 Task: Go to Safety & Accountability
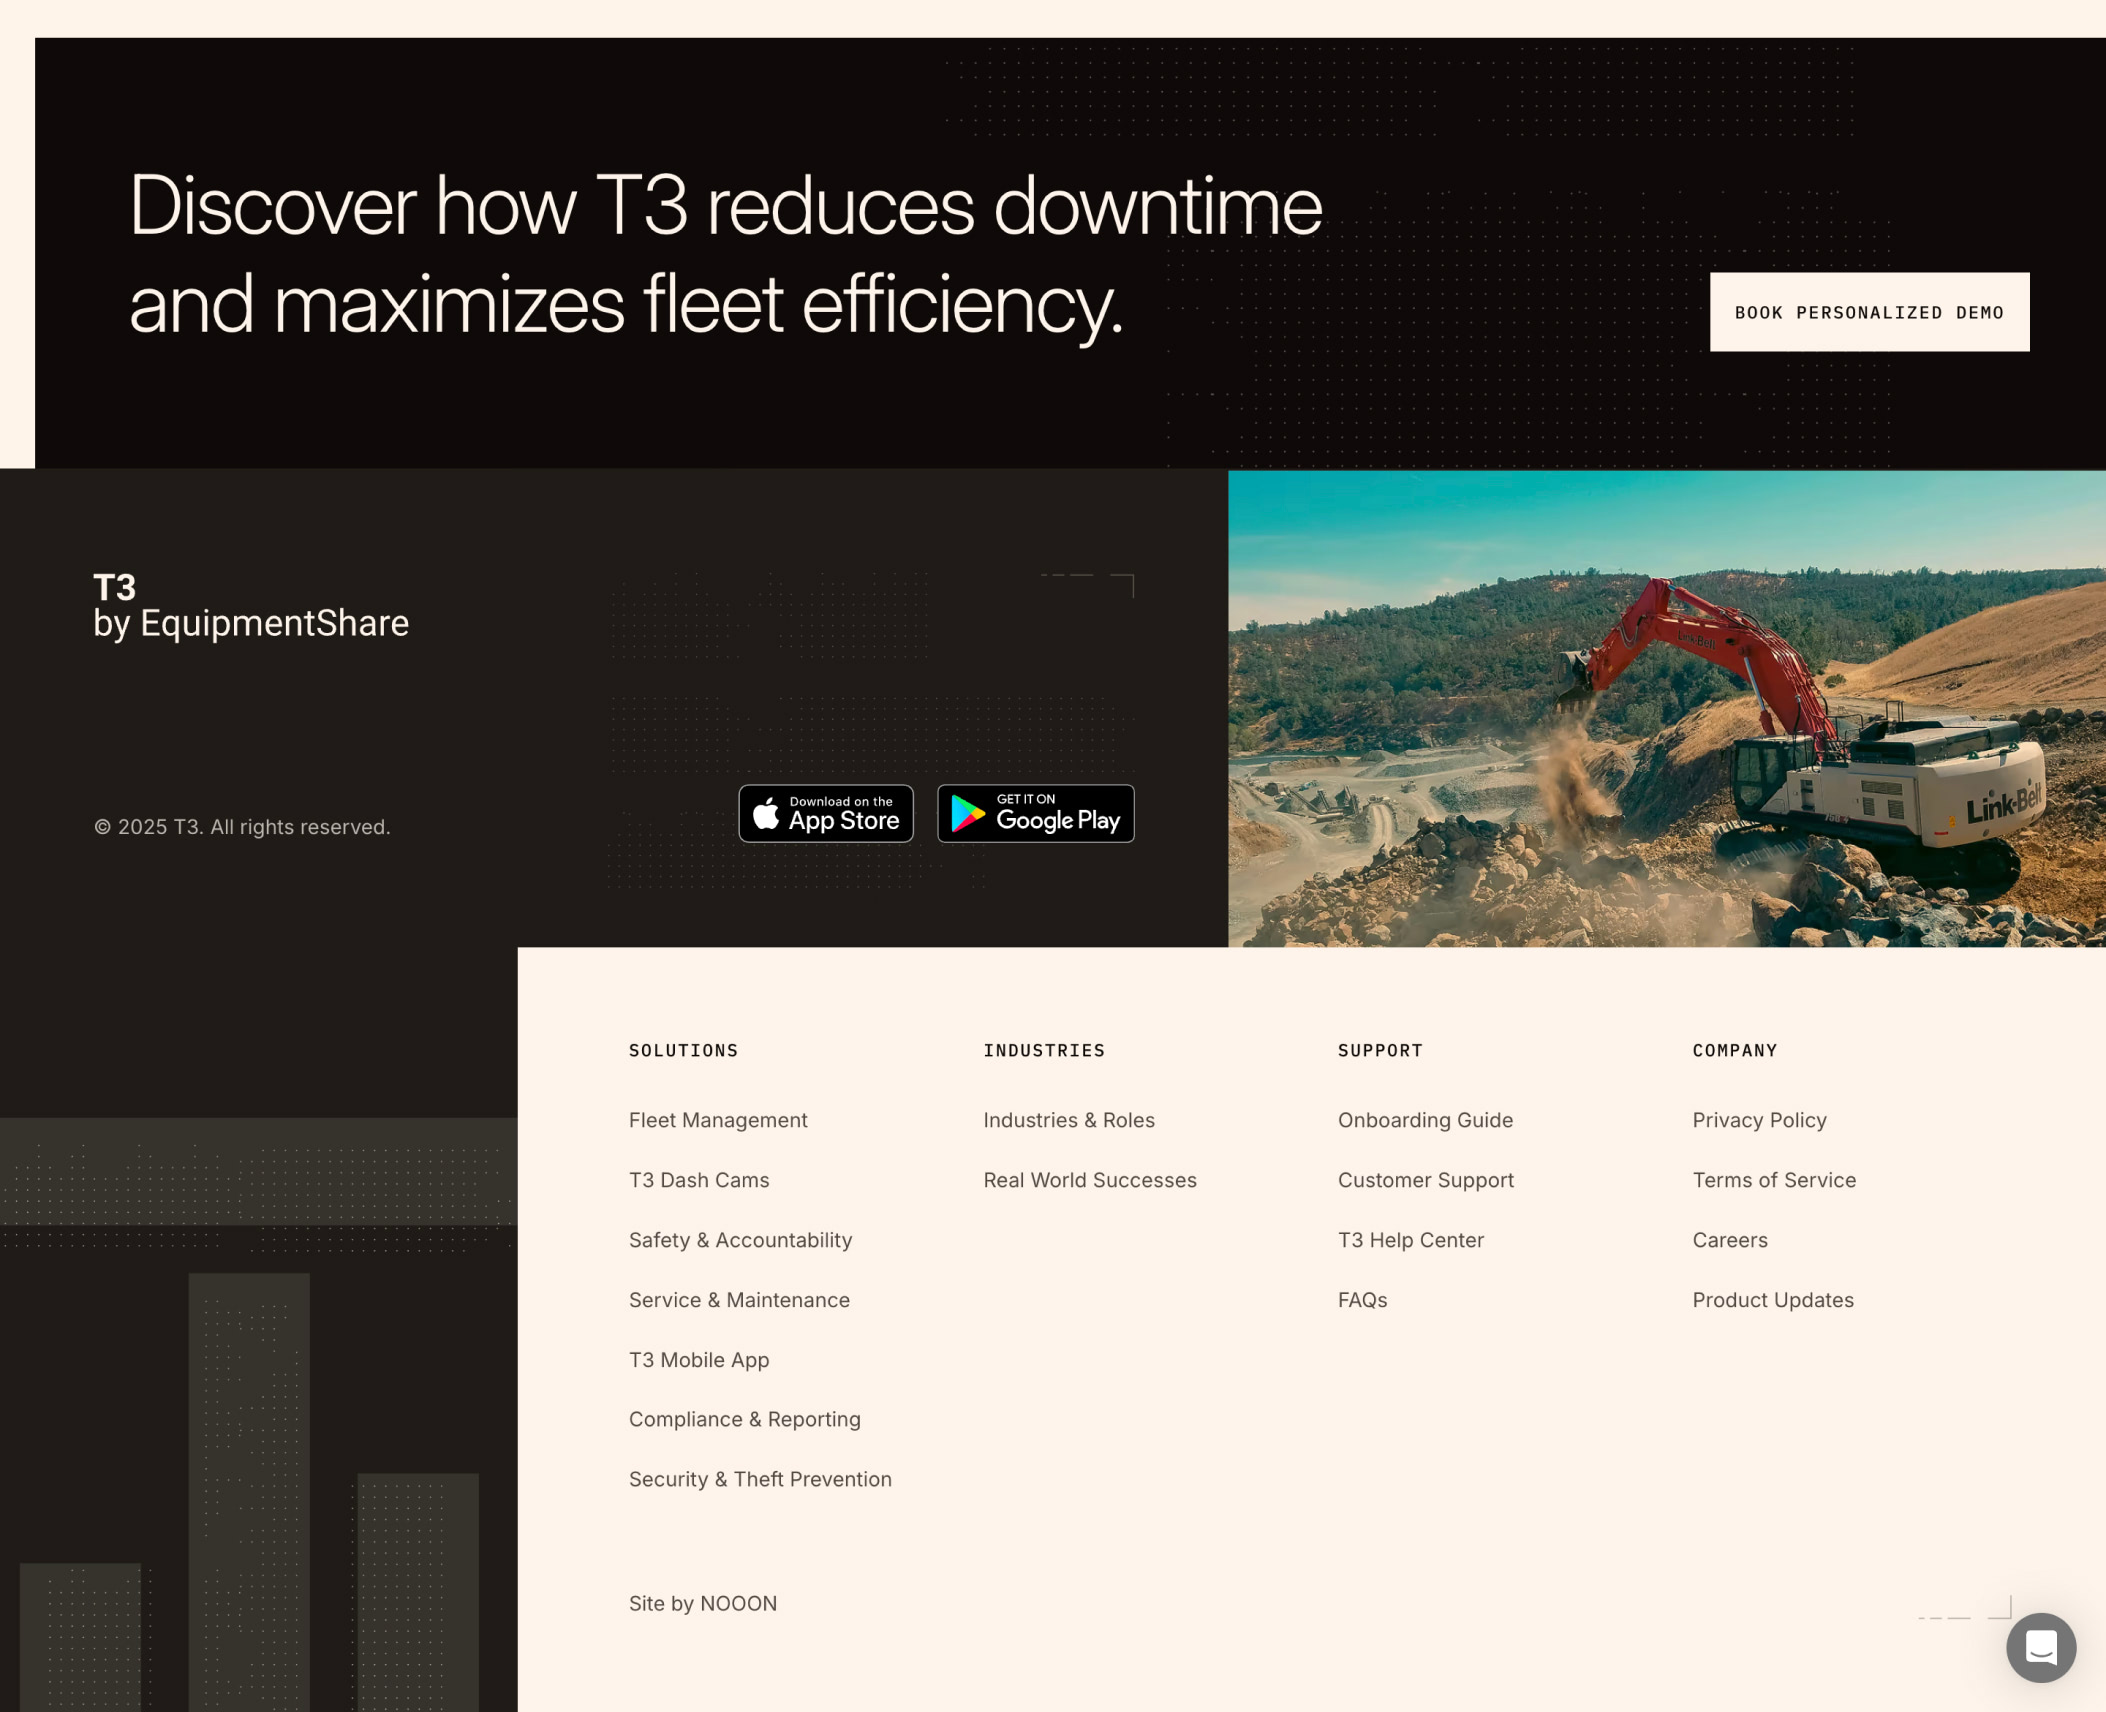click(x=740, y=1240)
